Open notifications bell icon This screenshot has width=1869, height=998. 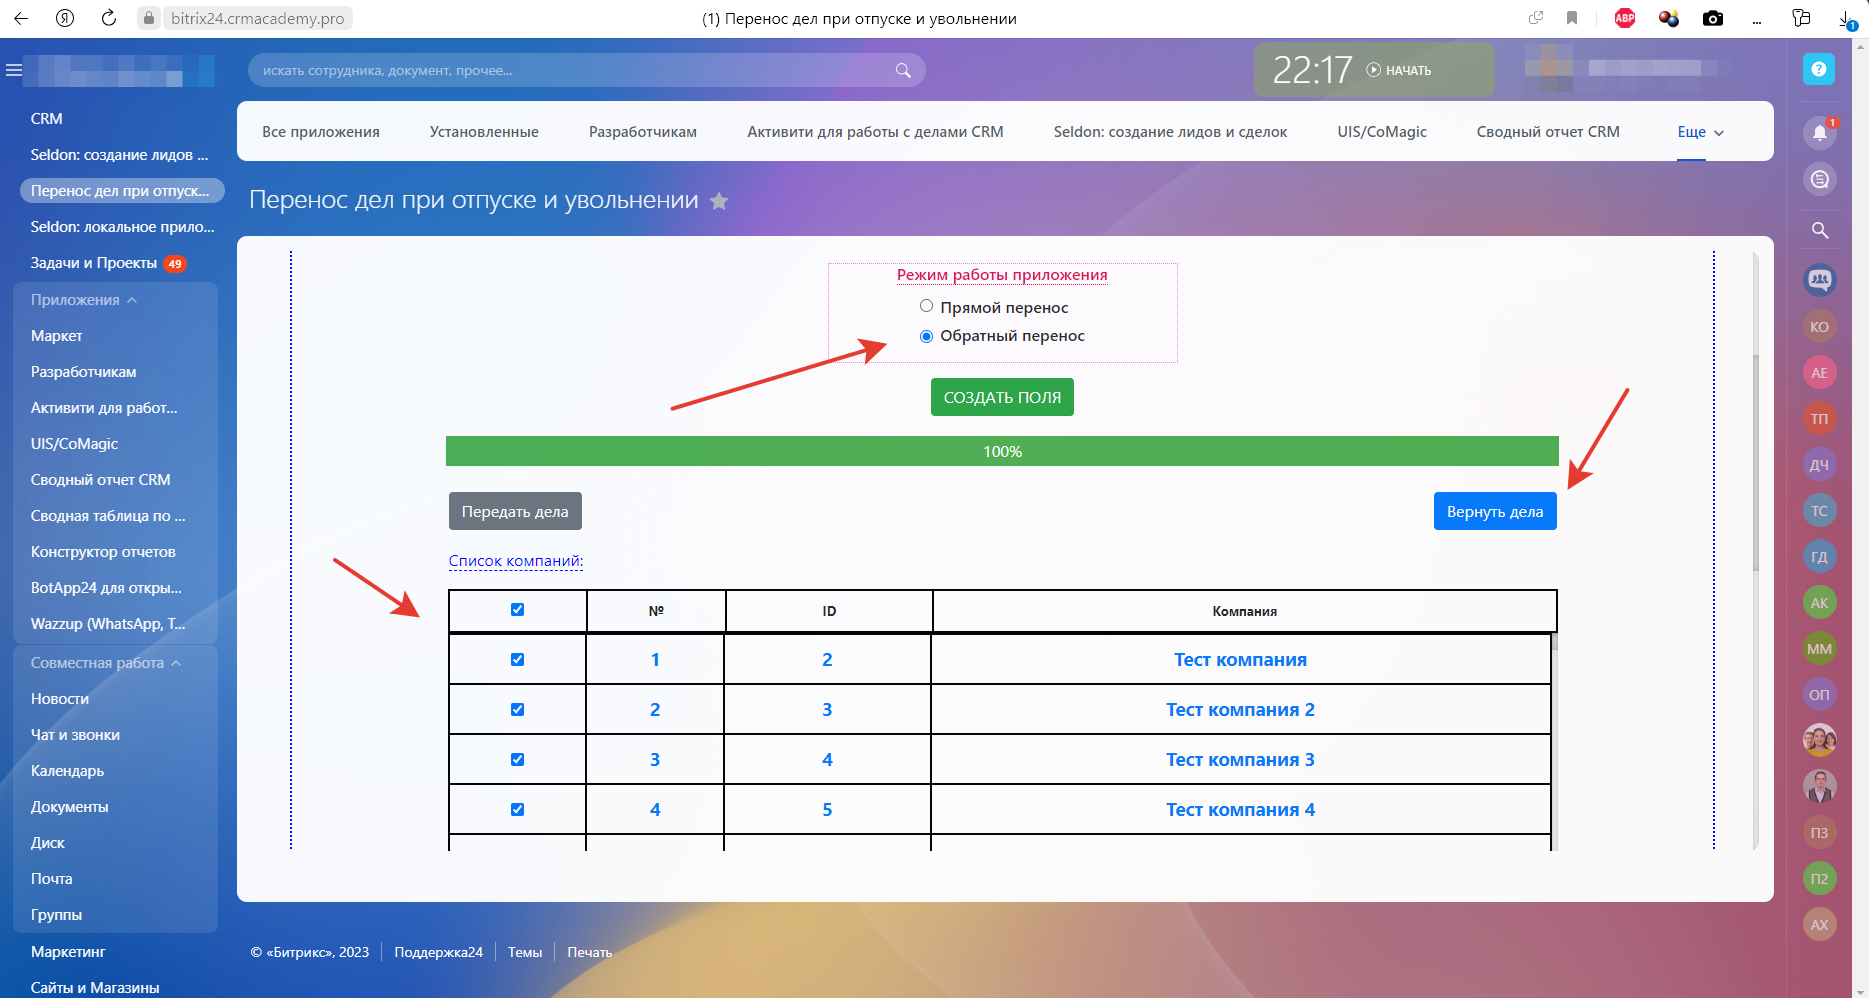(x=1820, y=132)
